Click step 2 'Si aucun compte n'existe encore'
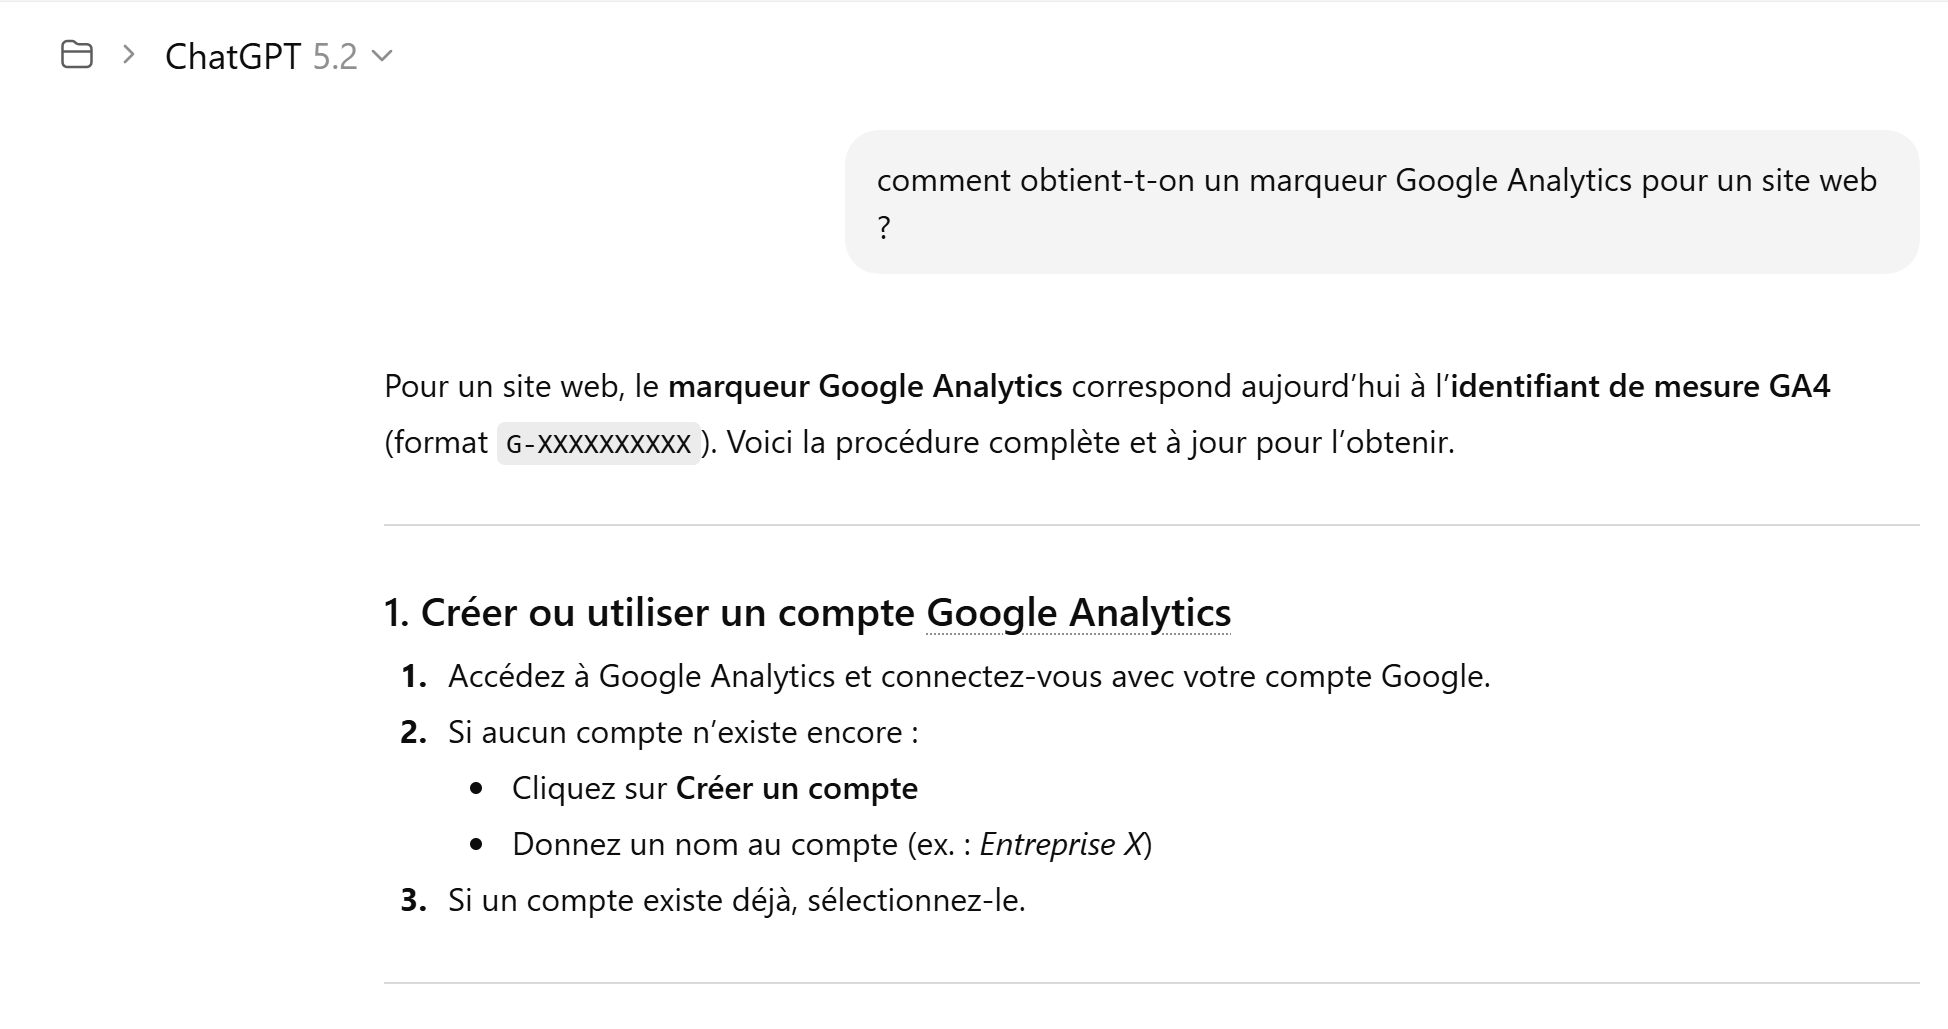 [682, 733]
